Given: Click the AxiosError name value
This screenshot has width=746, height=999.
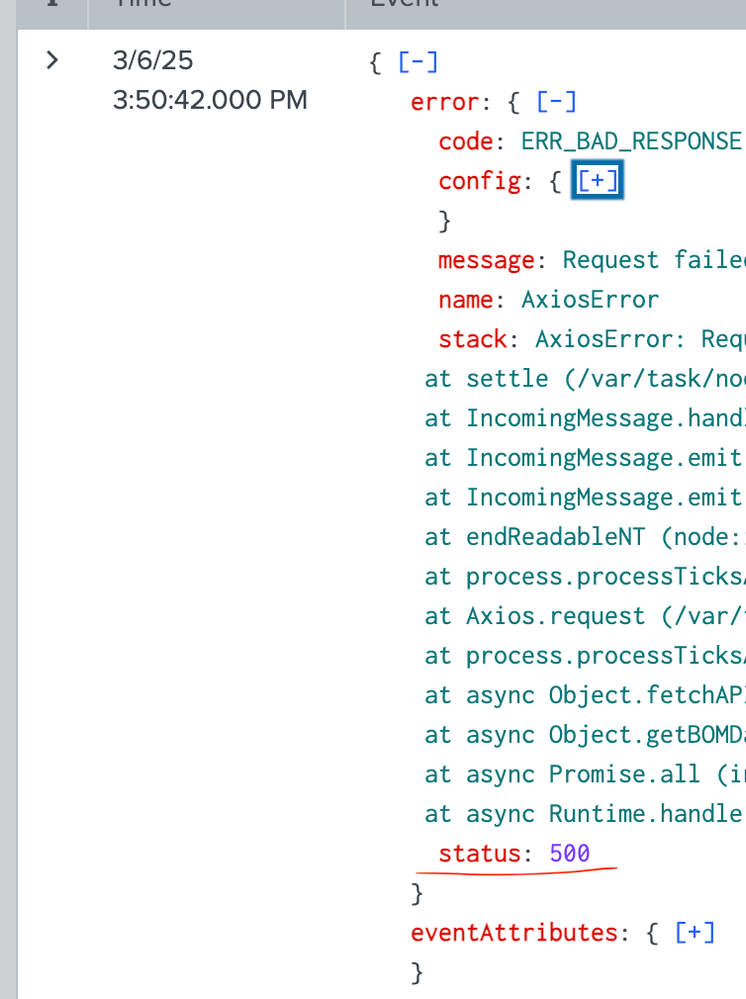Looking at the screenshot, I should [590, 299].
